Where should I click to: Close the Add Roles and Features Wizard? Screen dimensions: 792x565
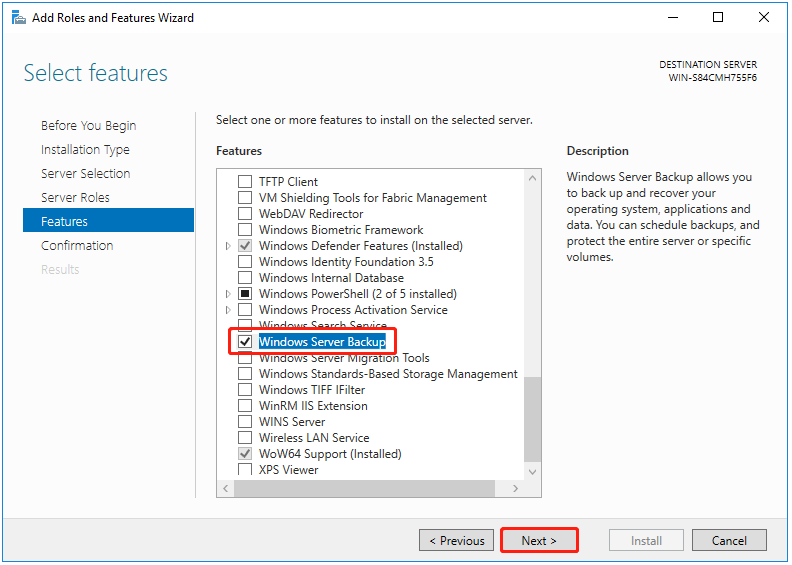(764, 17)
